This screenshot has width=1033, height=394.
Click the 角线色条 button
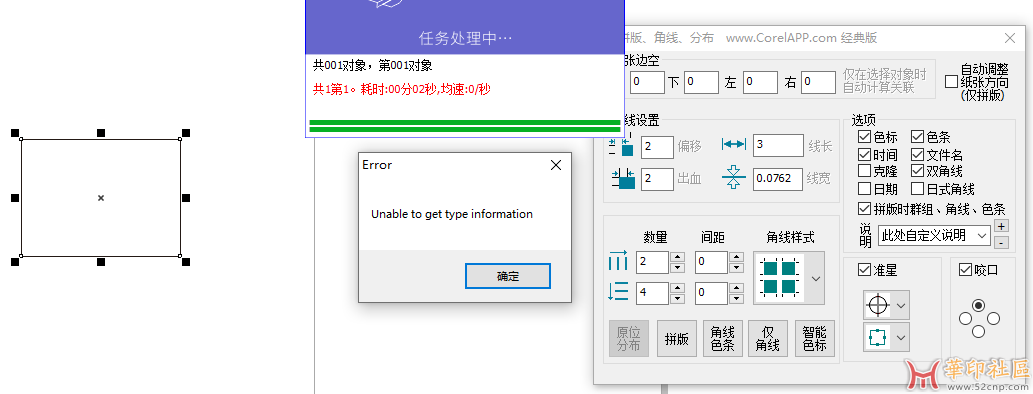[723, 339]
